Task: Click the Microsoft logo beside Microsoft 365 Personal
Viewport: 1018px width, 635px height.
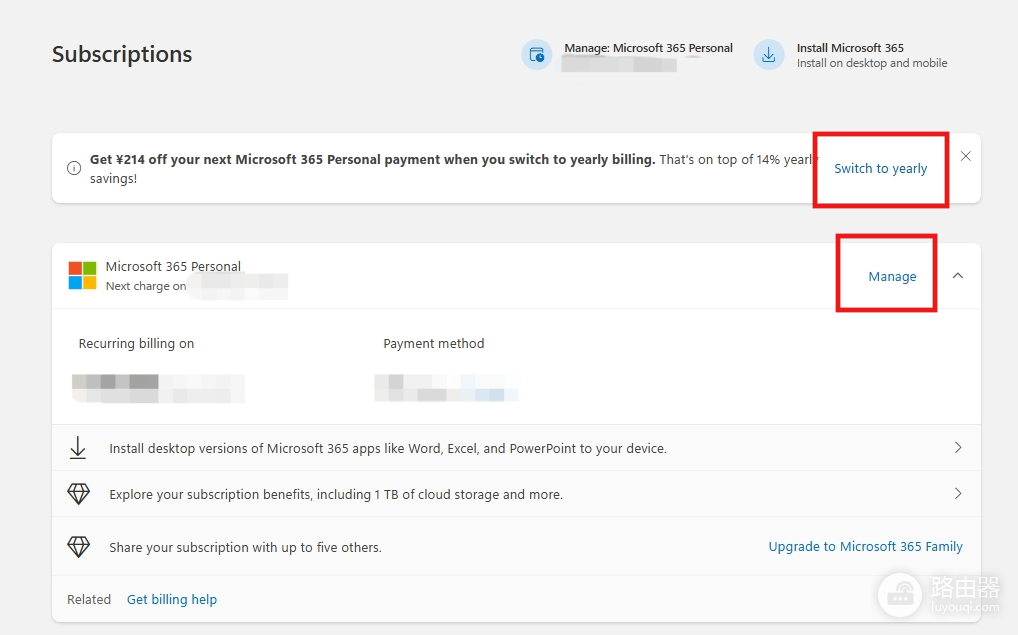Action: click(x=82, y=275)
